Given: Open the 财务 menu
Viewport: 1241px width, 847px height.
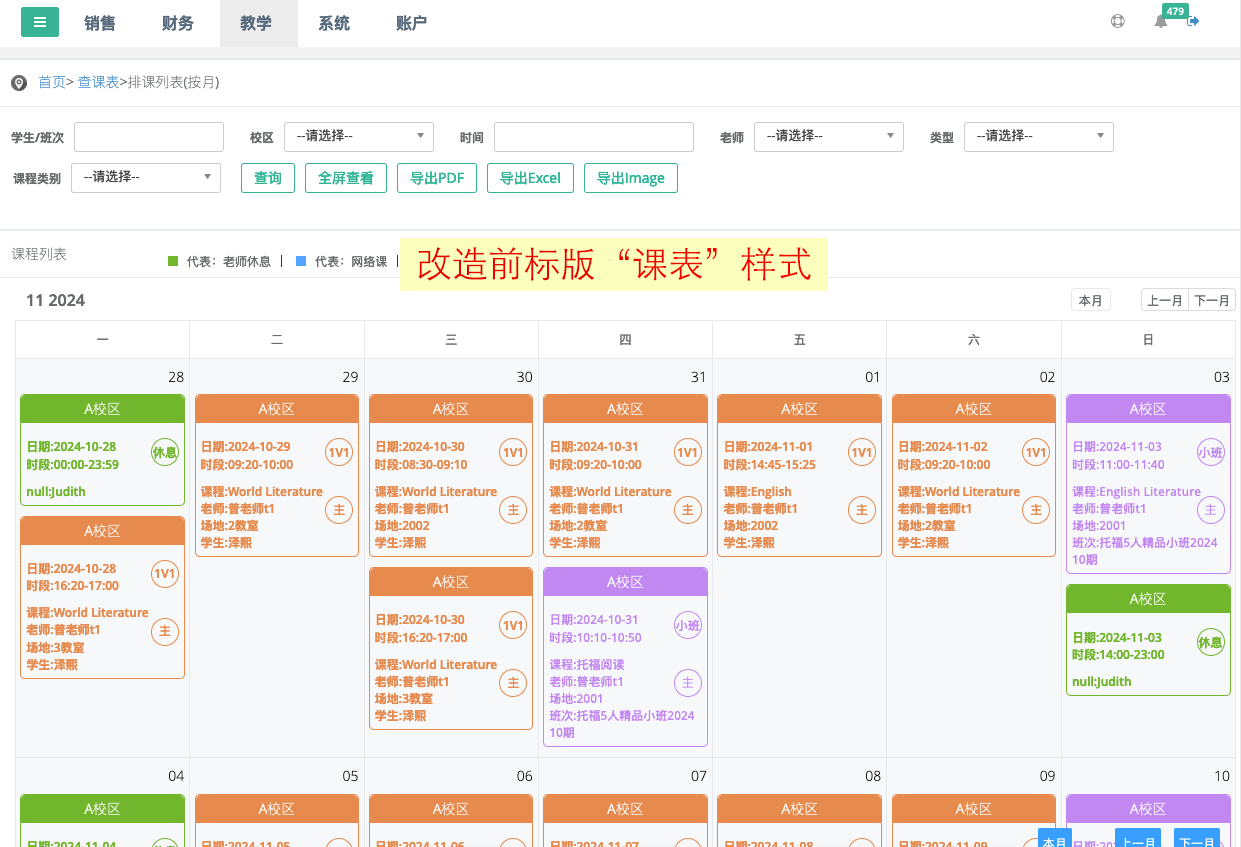Looking at the screenshot, I should (x=178, y=23).
